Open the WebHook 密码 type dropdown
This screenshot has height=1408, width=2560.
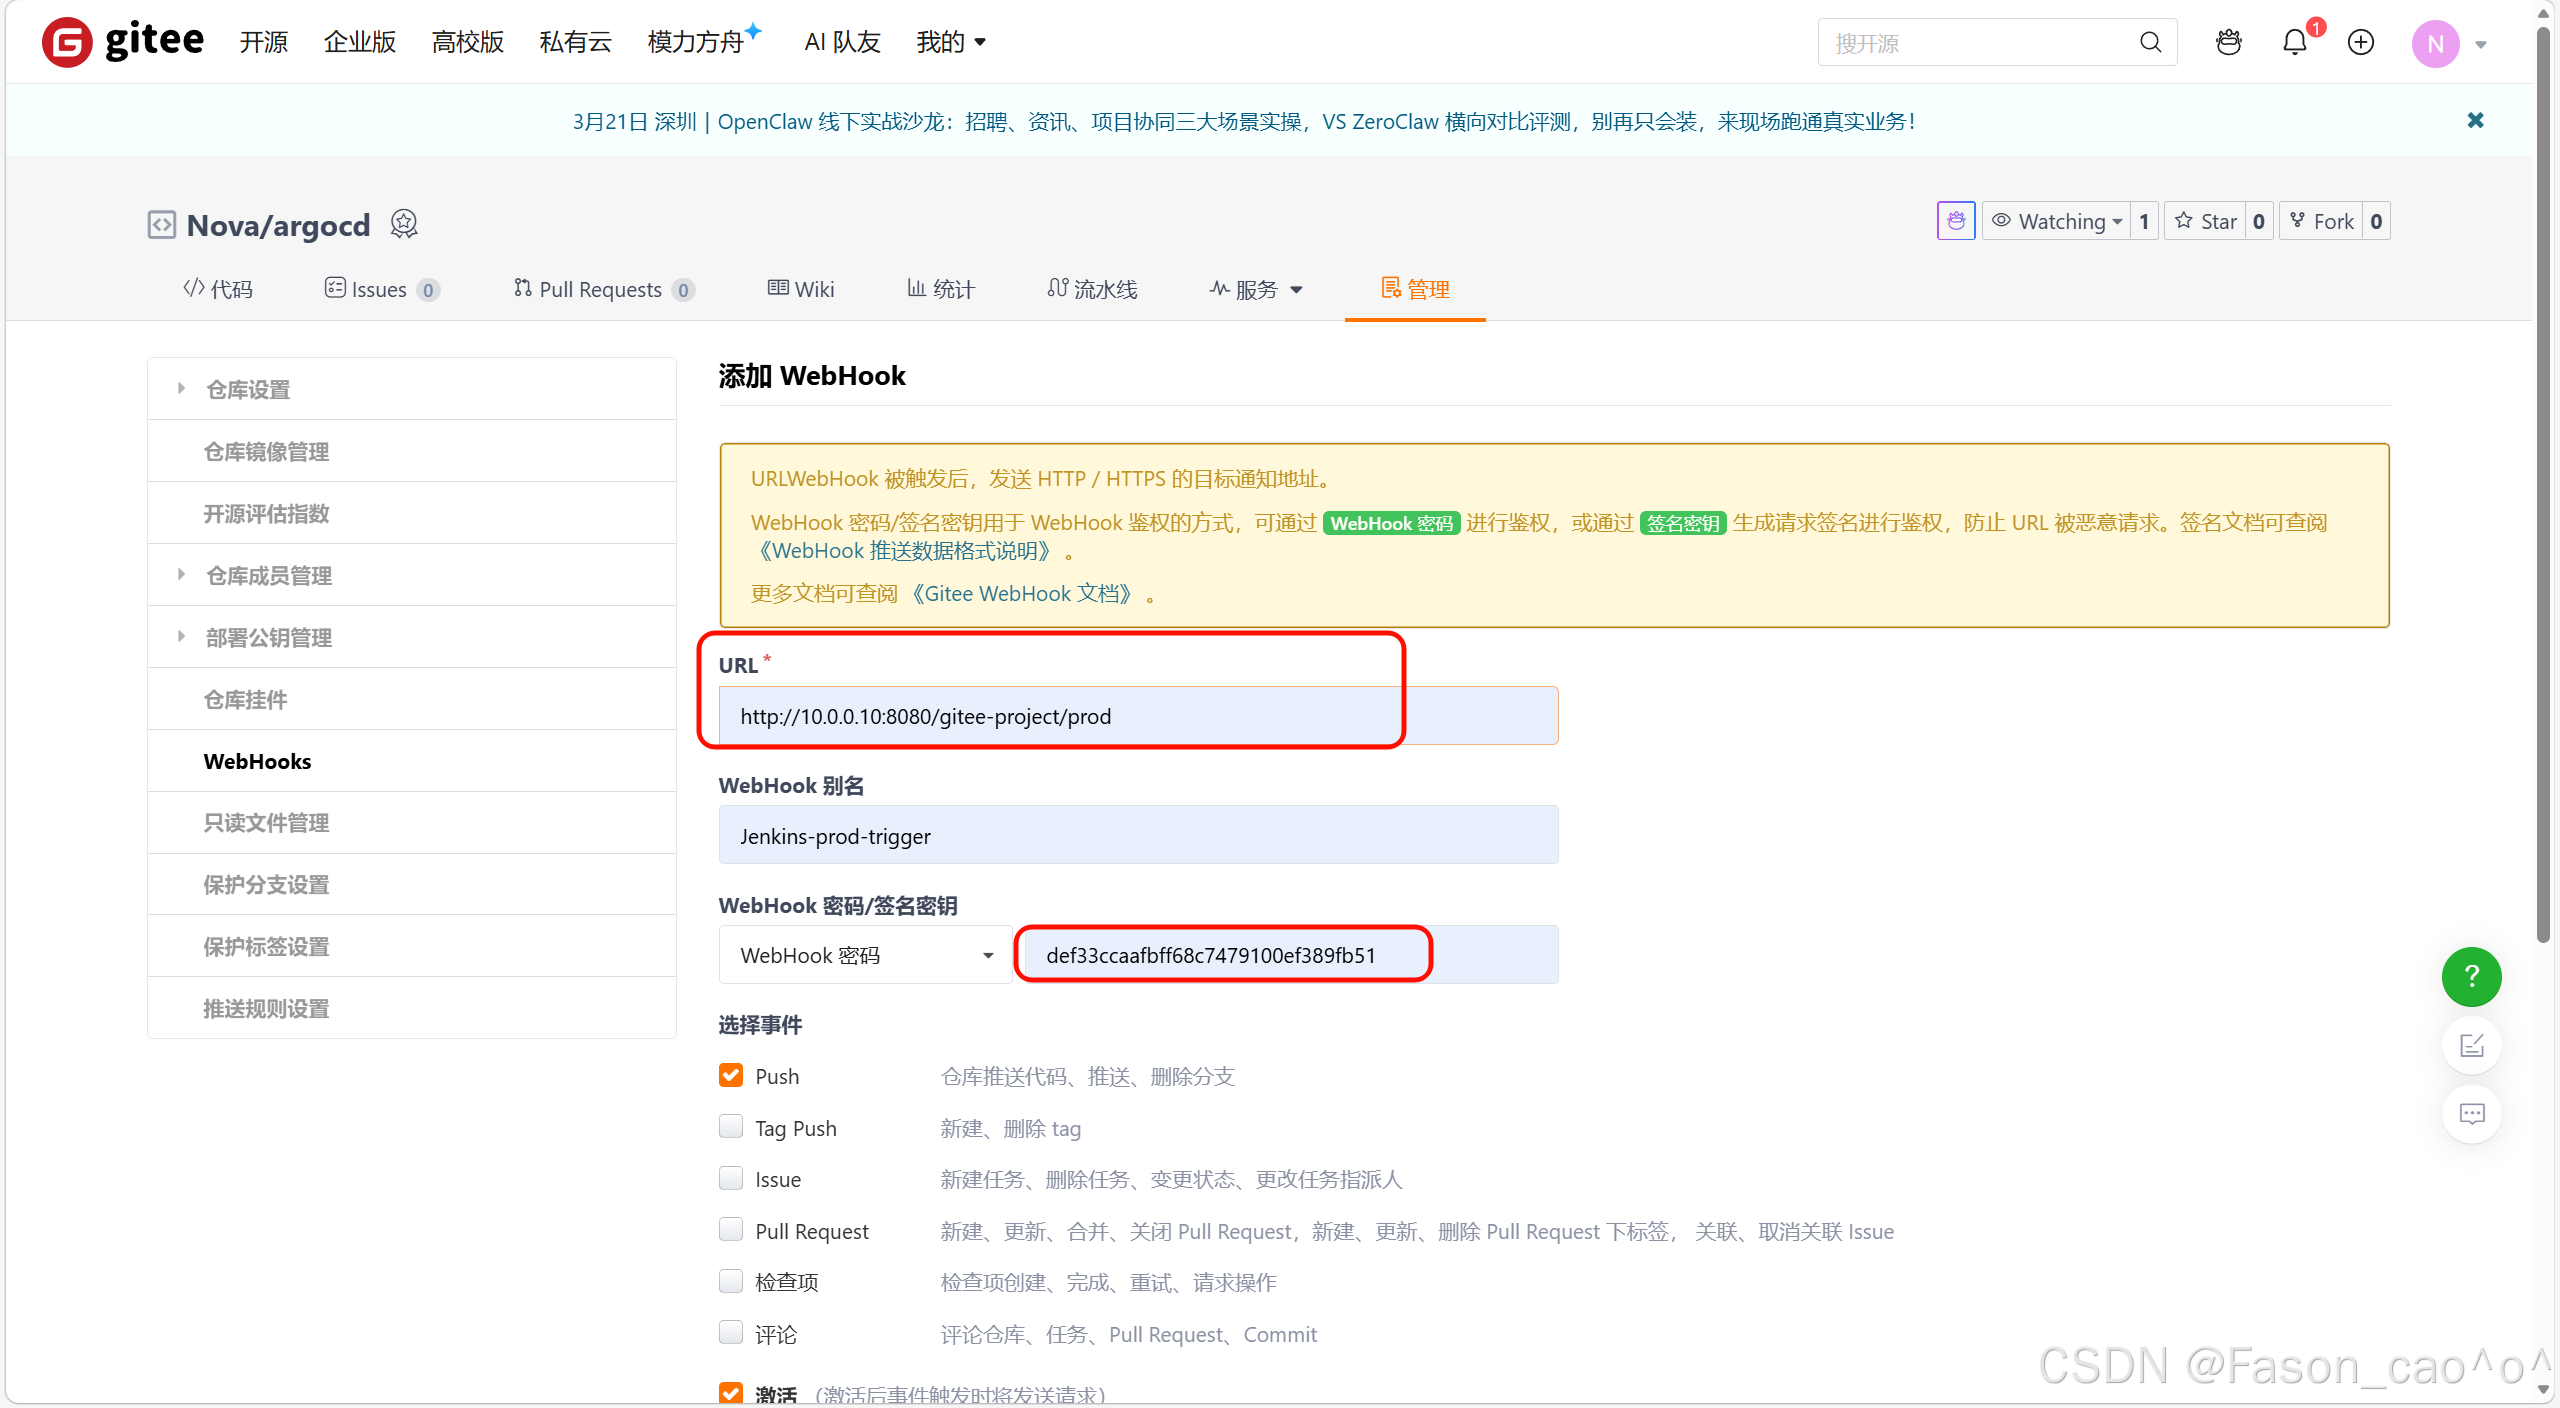(x=865, y=955)
